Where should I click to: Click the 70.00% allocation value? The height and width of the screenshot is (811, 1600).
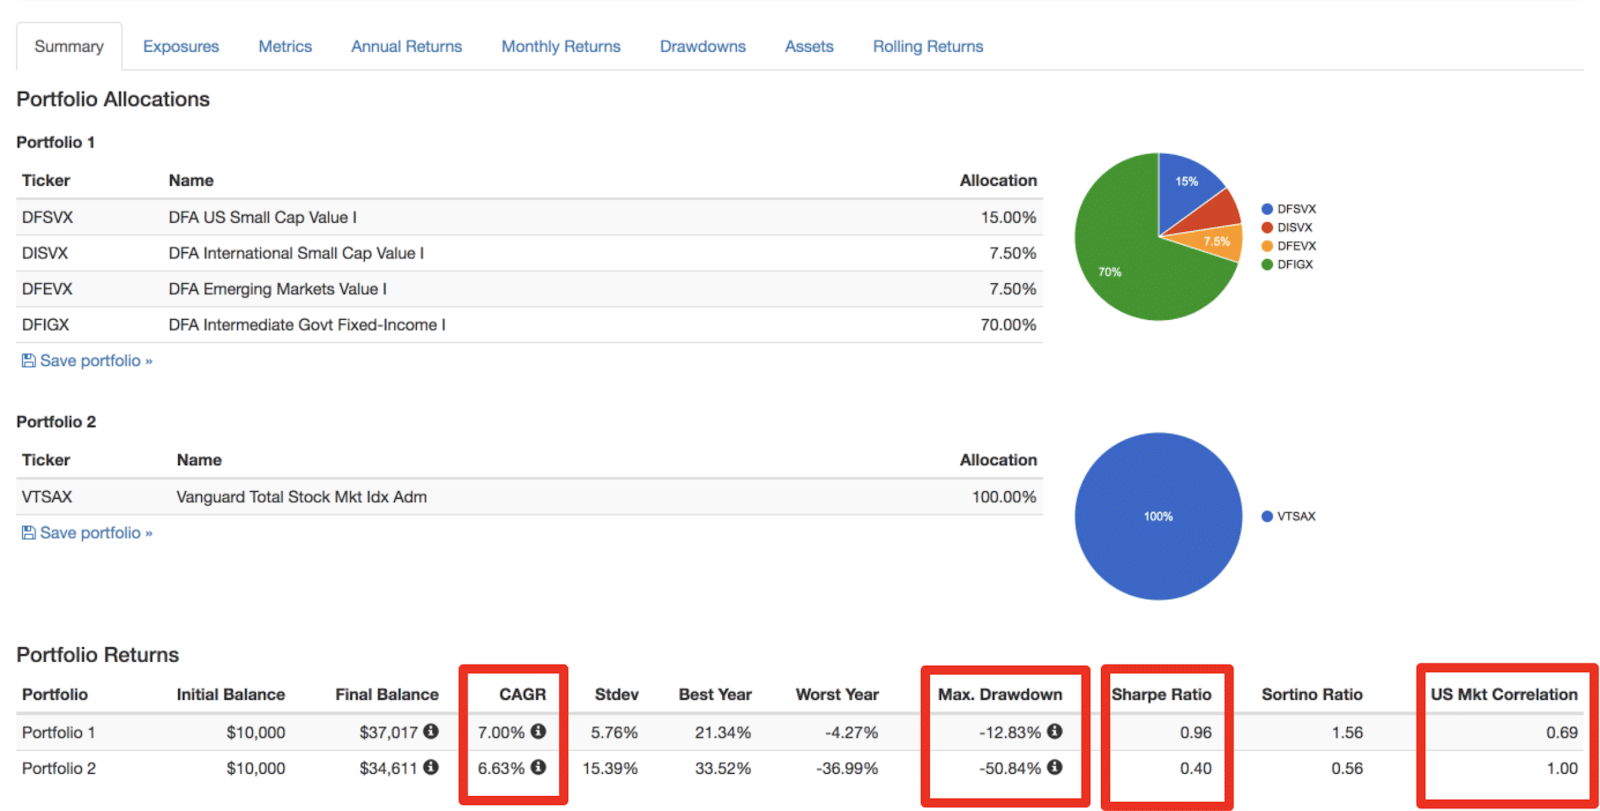(1008, 325)
